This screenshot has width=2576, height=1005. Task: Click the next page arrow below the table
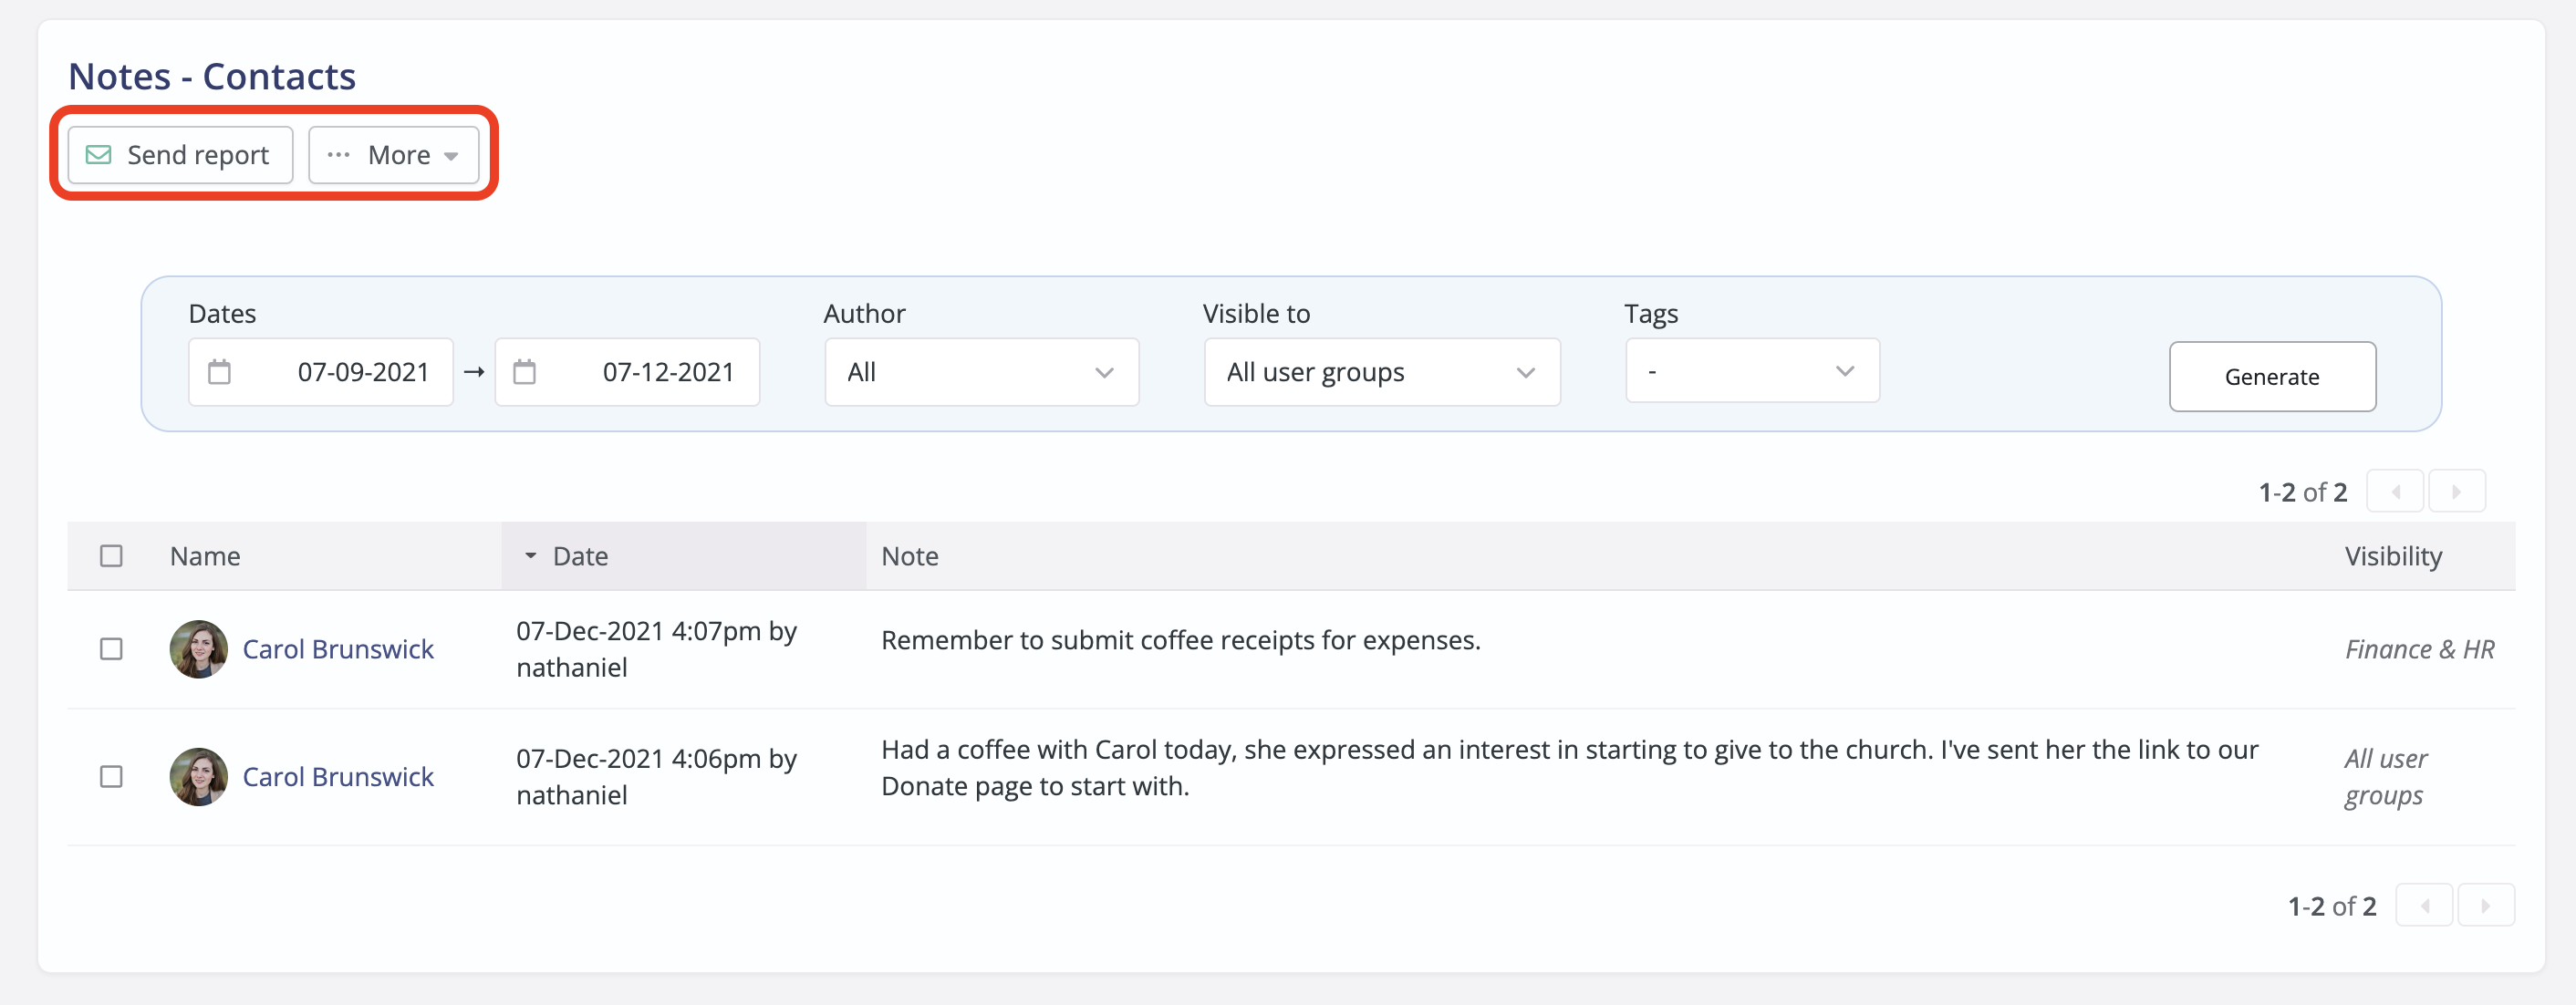tap(2487, 904)
